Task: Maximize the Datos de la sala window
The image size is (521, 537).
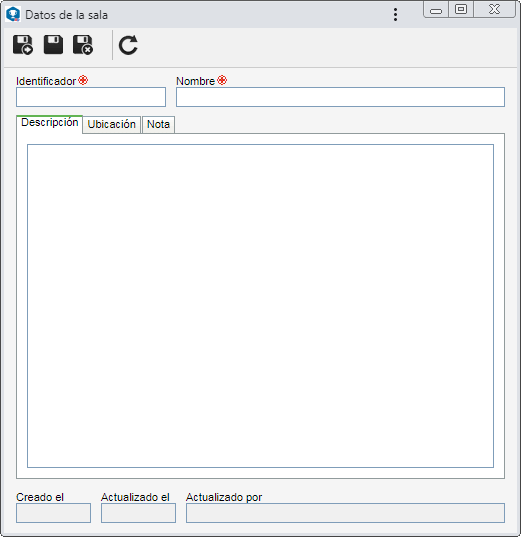Action: point(461,9)
